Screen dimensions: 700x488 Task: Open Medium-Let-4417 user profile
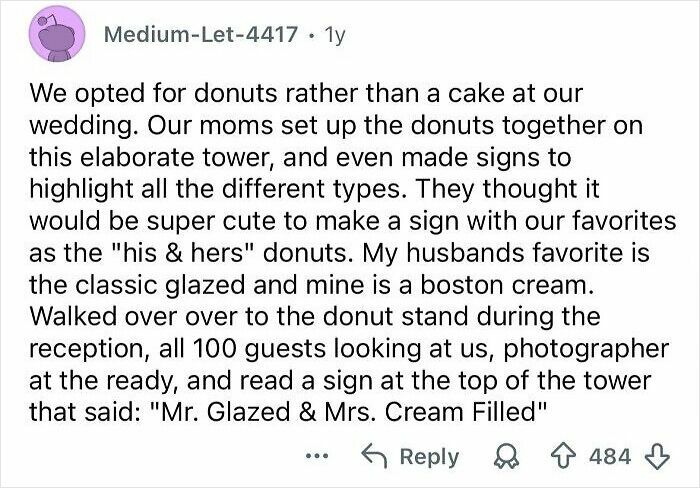(200, 35)
